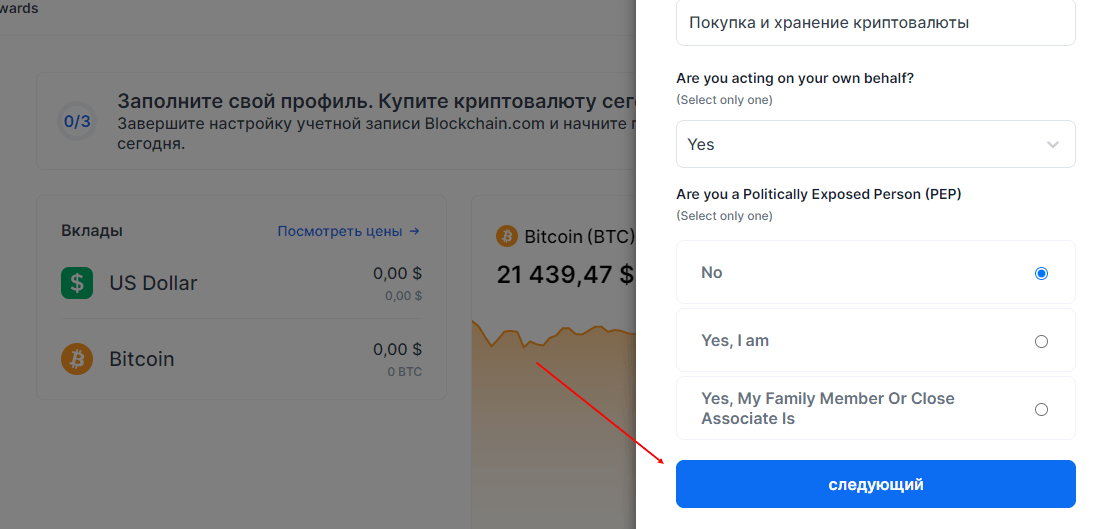Open the Bitcoin holdings row label
1103x529 pixels.
141,359
